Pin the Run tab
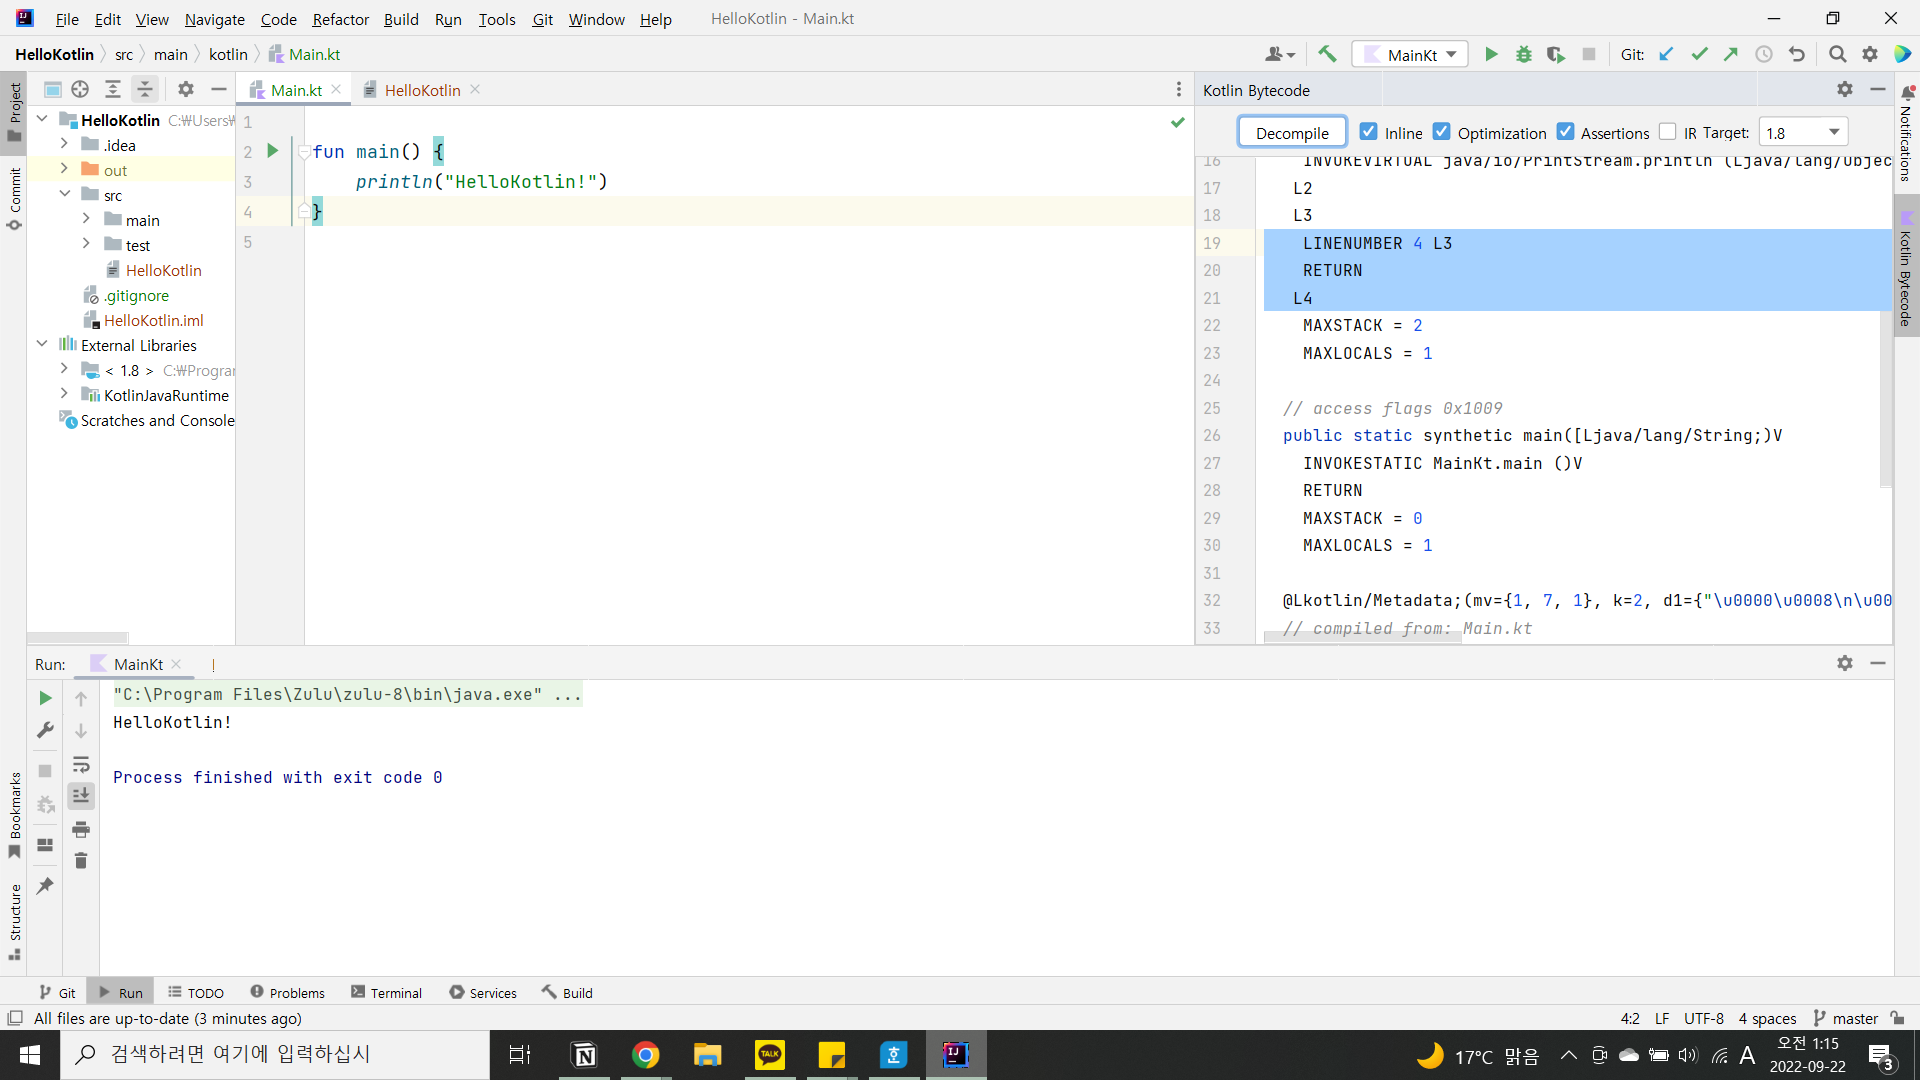 pyautogui.click(x=45, y=886)
